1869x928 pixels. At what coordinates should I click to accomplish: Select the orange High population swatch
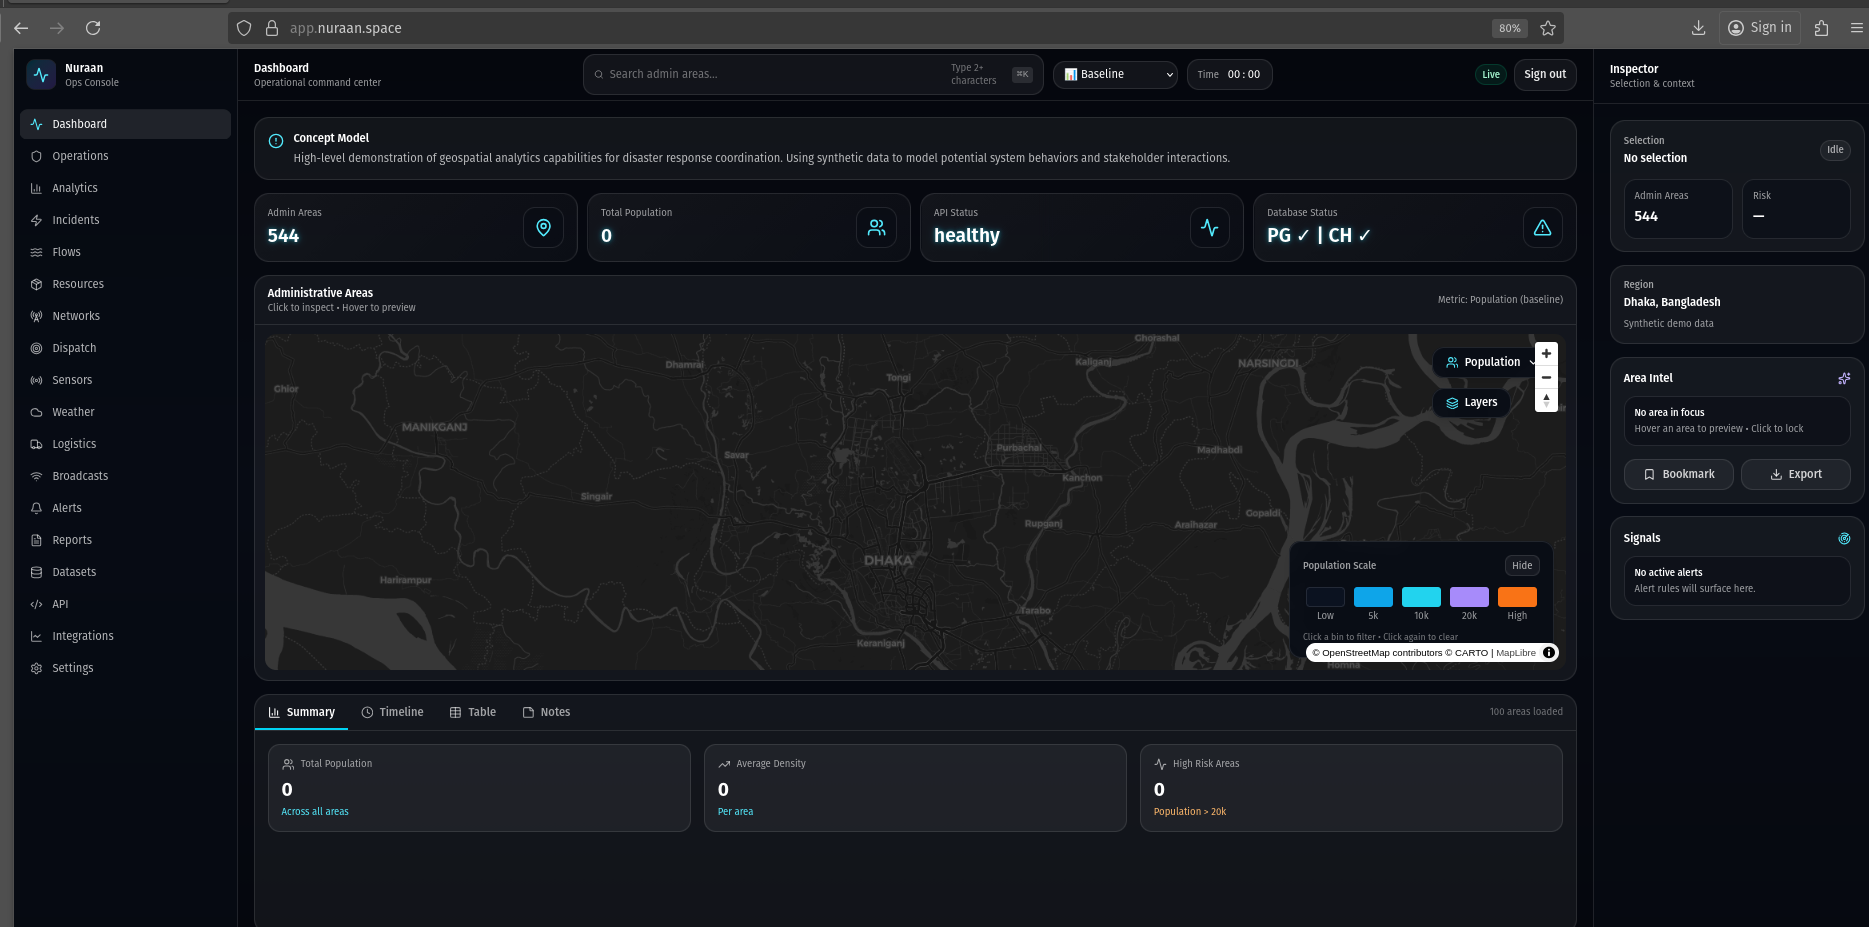click(1517, 596)
